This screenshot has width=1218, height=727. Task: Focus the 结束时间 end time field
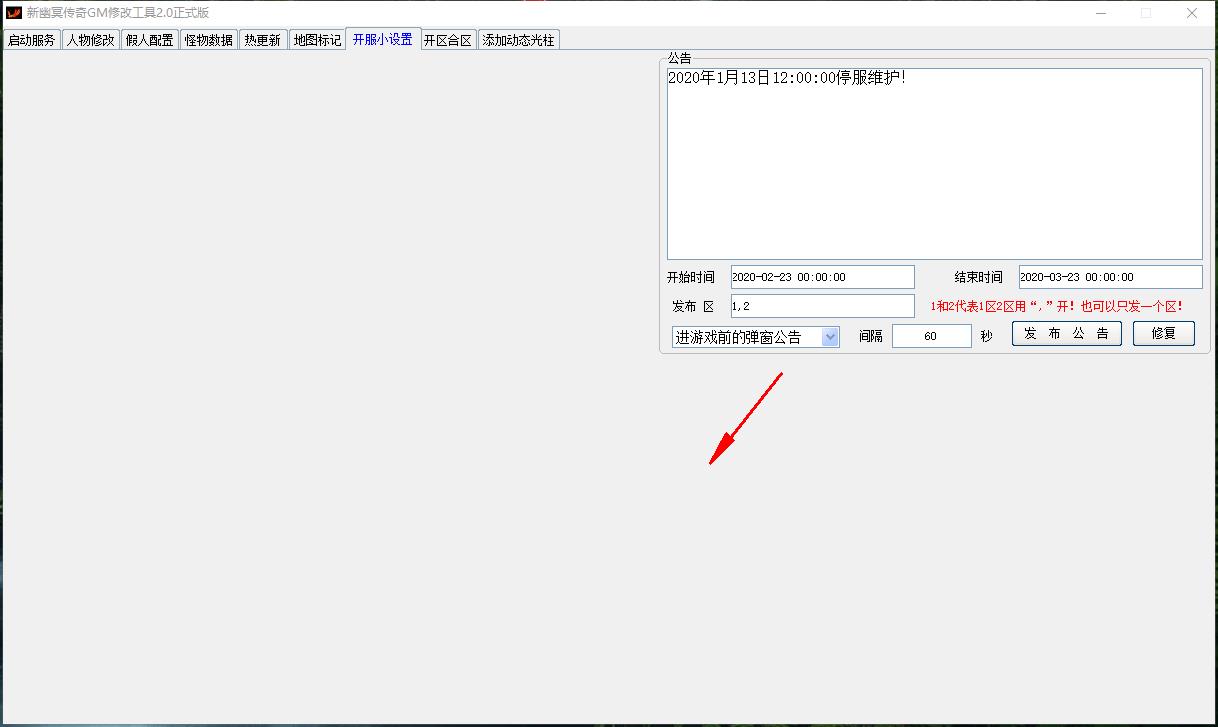point(1110,277)
